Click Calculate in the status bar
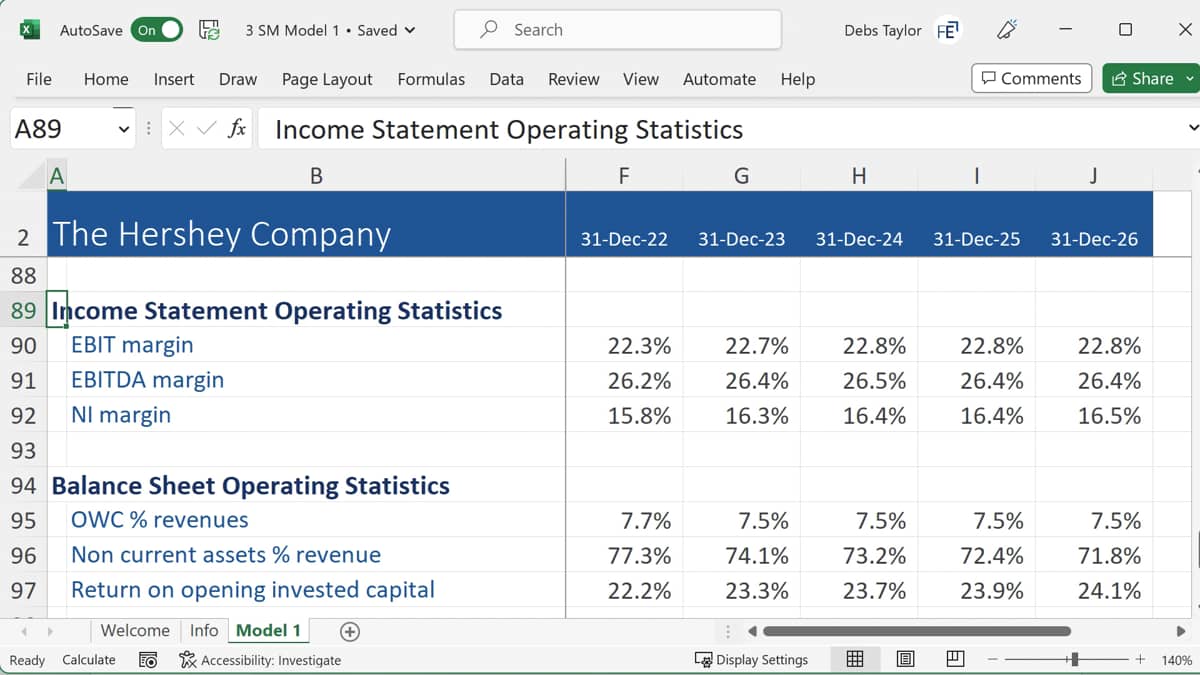The height and width of the screenshot is (675, 1200). pos(88,660)
